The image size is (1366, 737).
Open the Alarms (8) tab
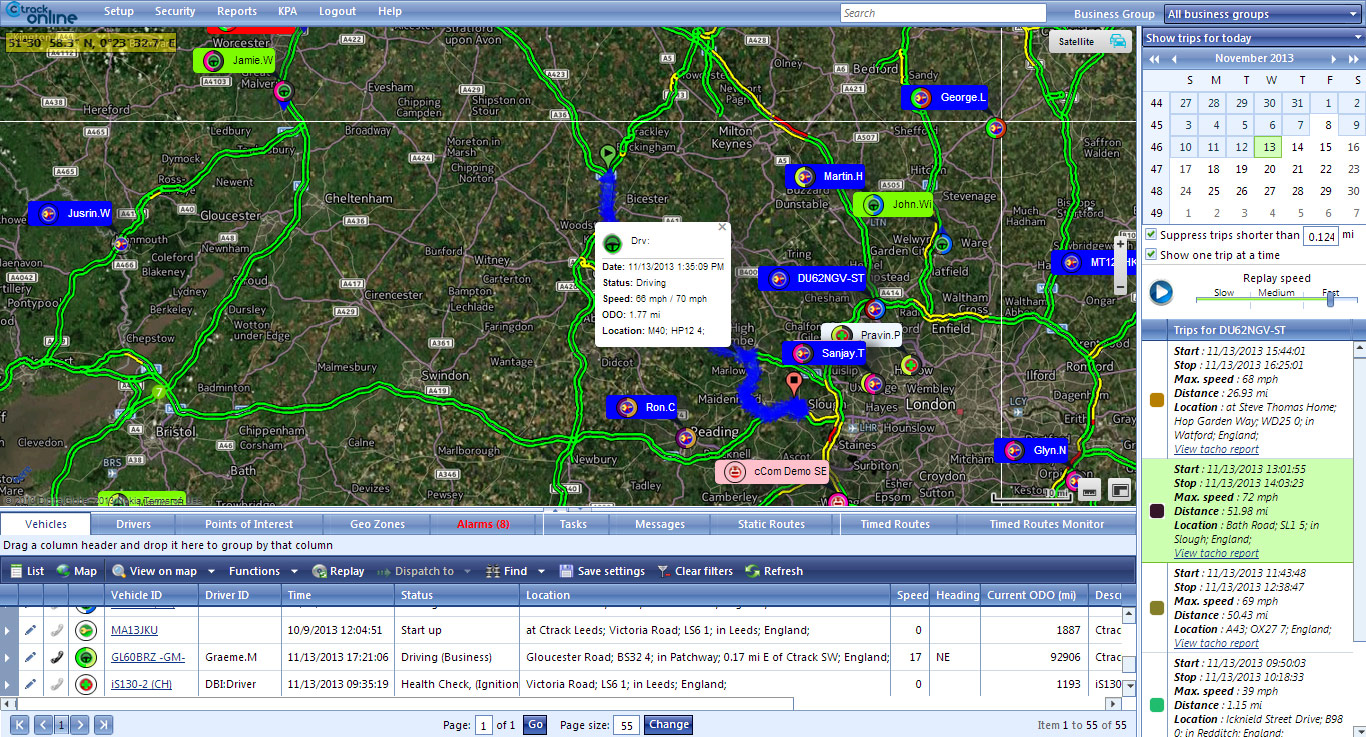pos(483,524)
